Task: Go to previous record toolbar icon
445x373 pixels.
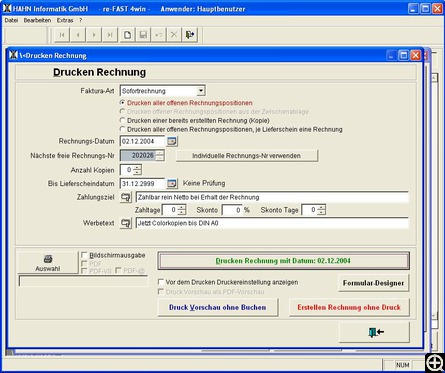Action: 78,35
